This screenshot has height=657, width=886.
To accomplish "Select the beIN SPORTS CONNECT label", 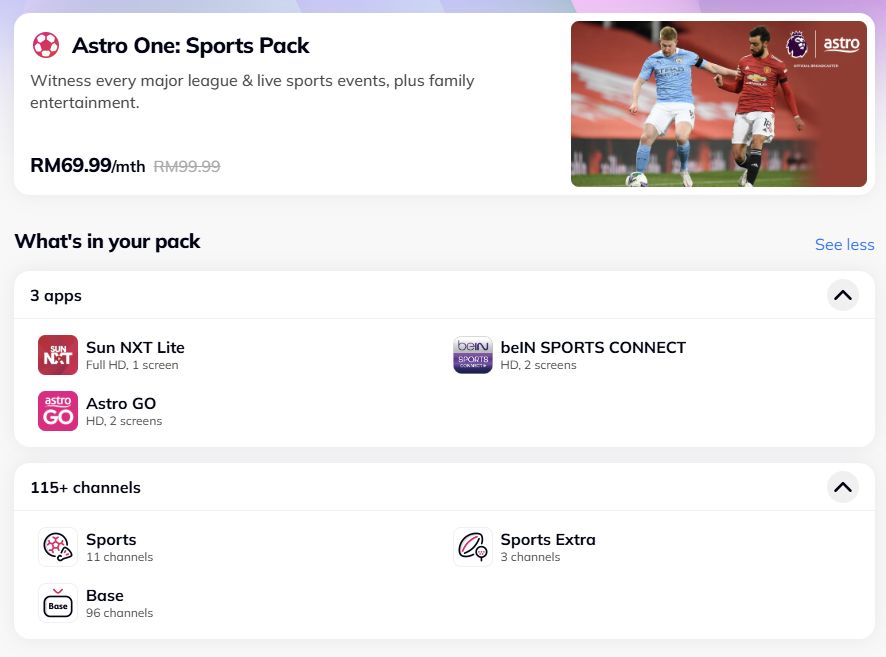I will 593,348.
